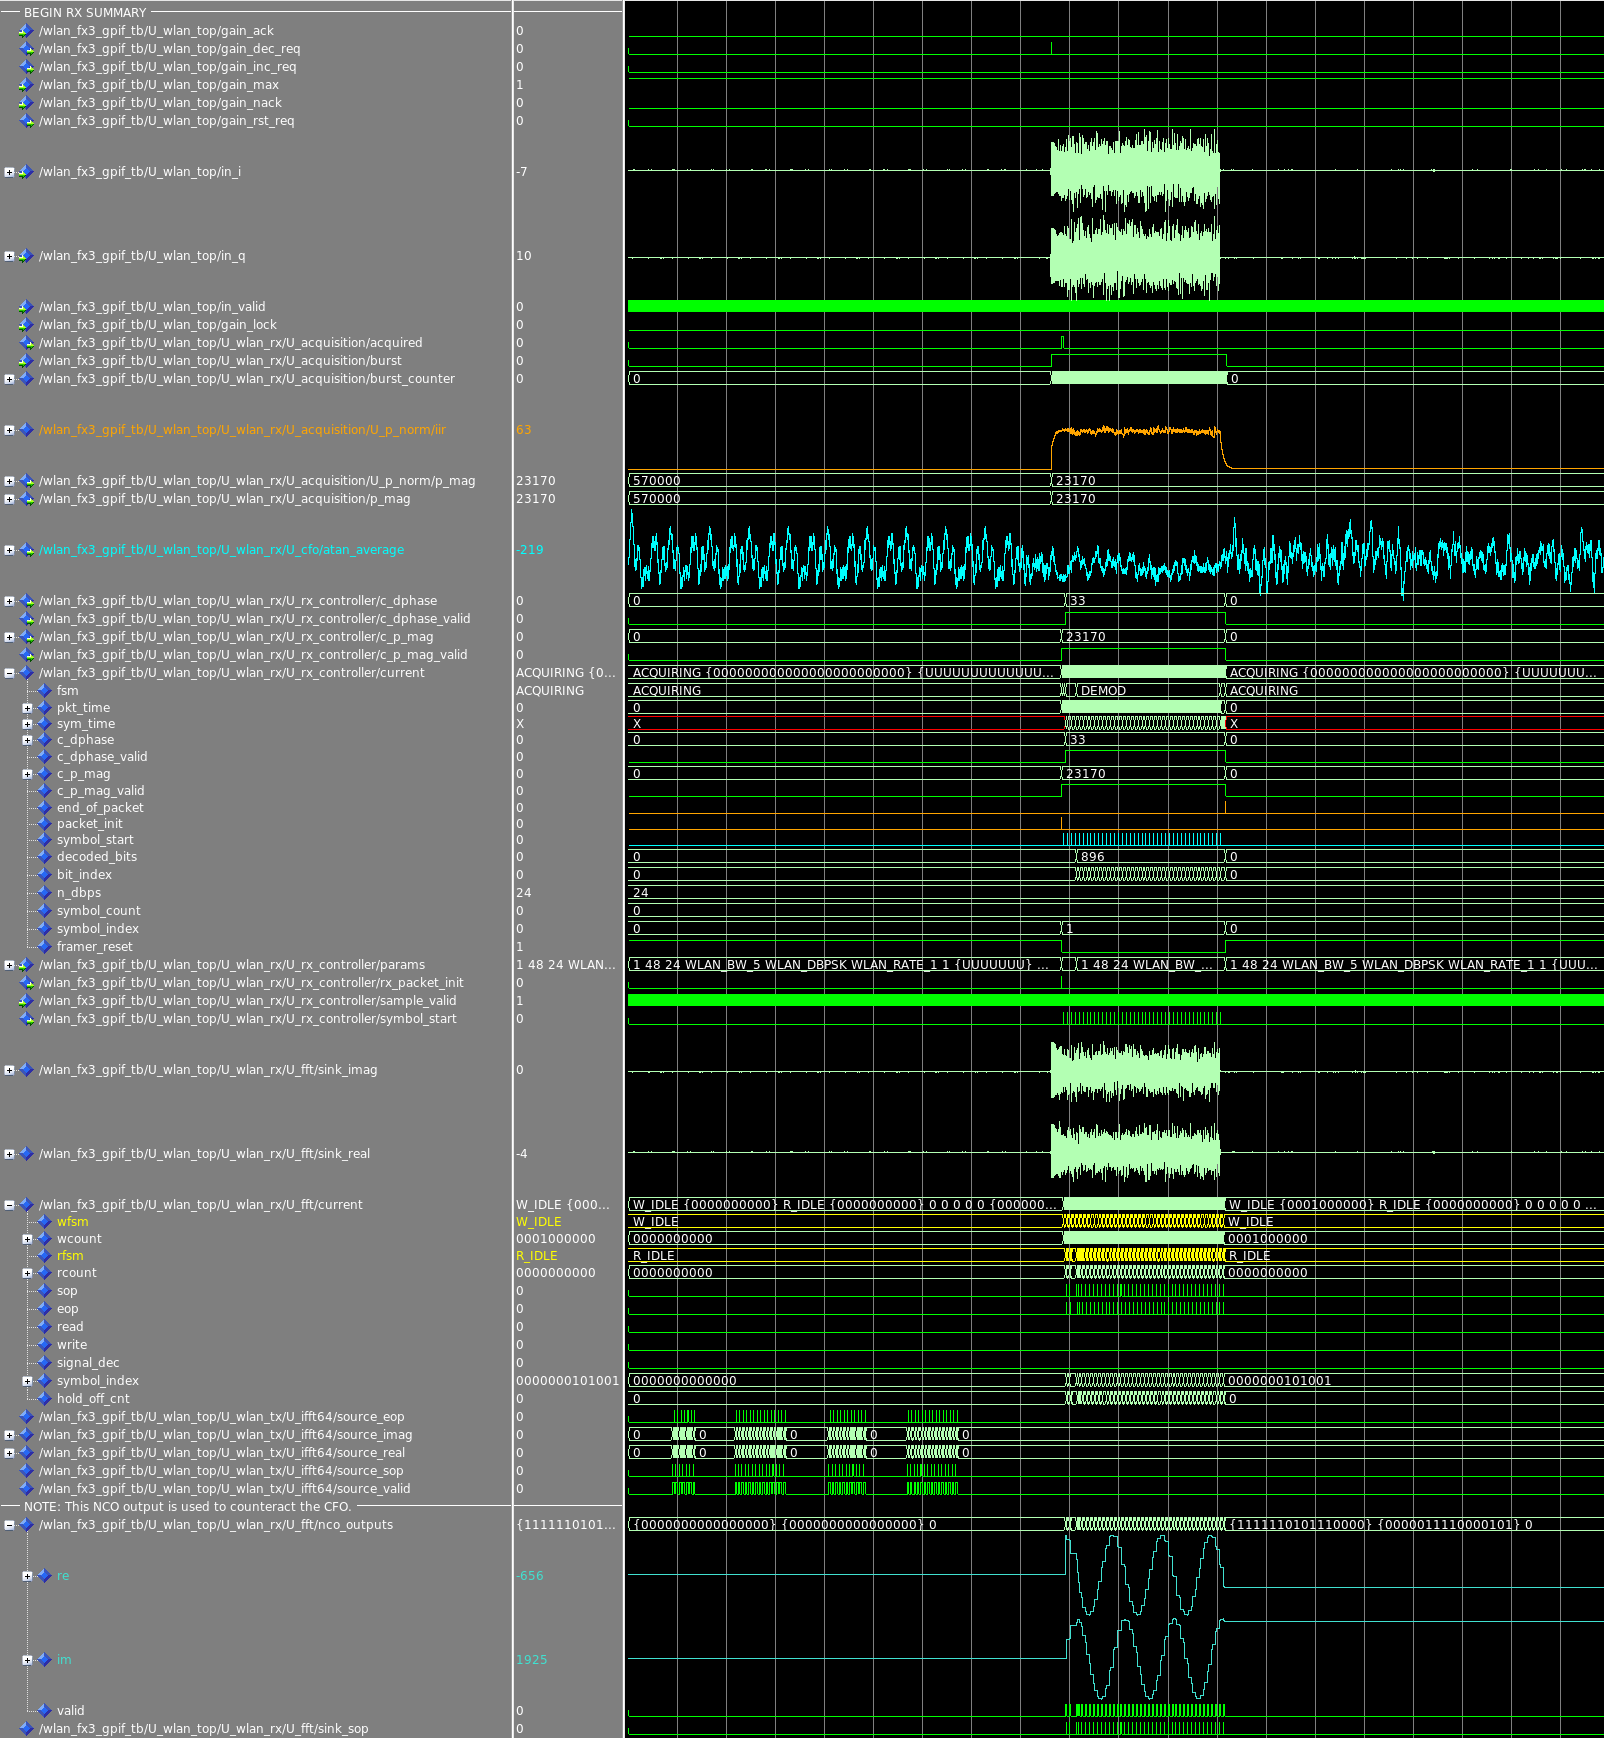Click the c_dphase_valid top-level signal icon

(x=26, y=619)
